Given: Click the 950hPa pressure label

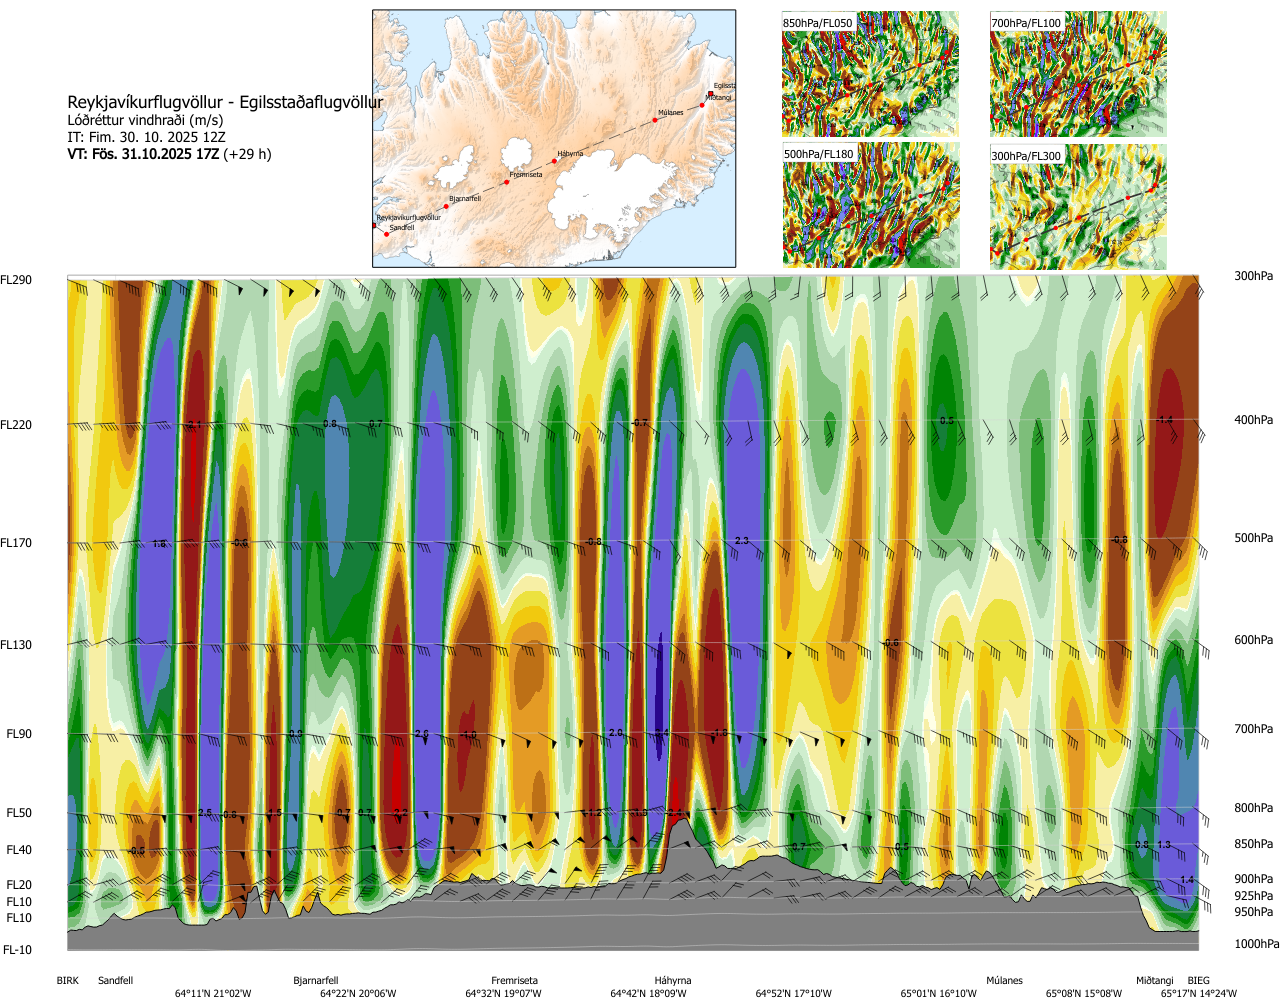Looking at the screenshot, I should pos(1254,912).
